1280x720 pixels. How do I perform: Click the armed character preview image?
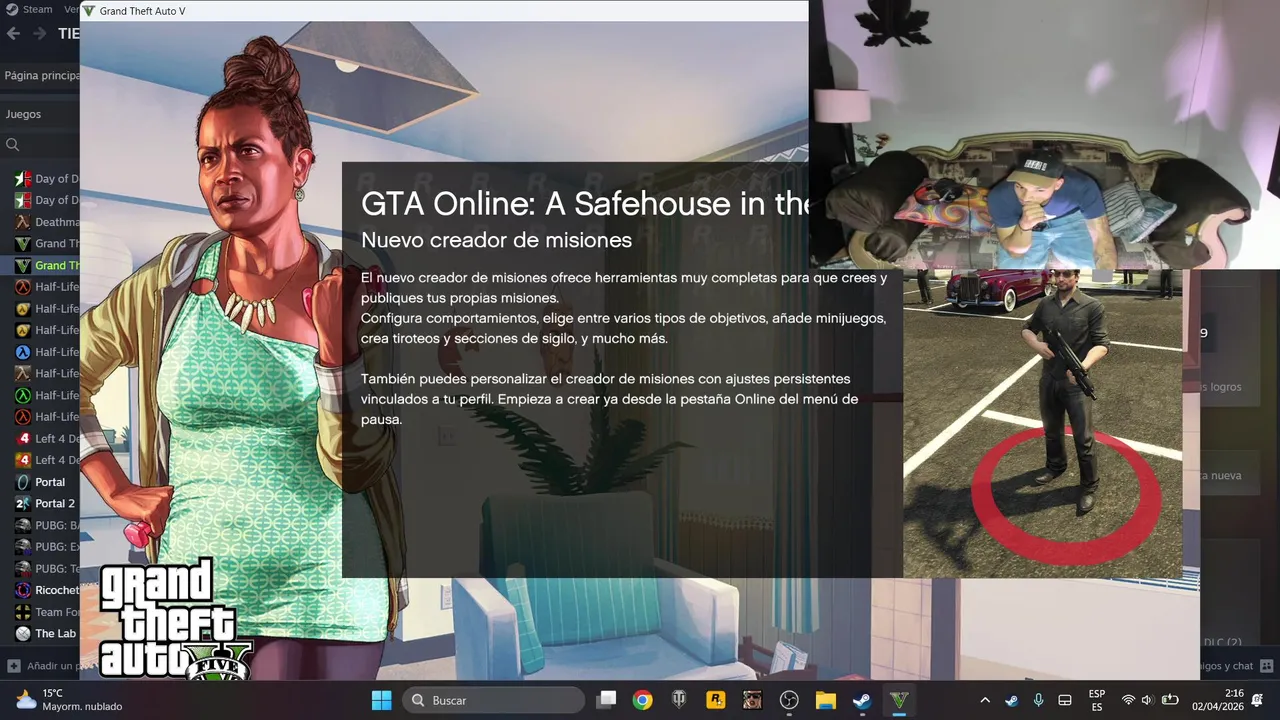point(1043,423)
